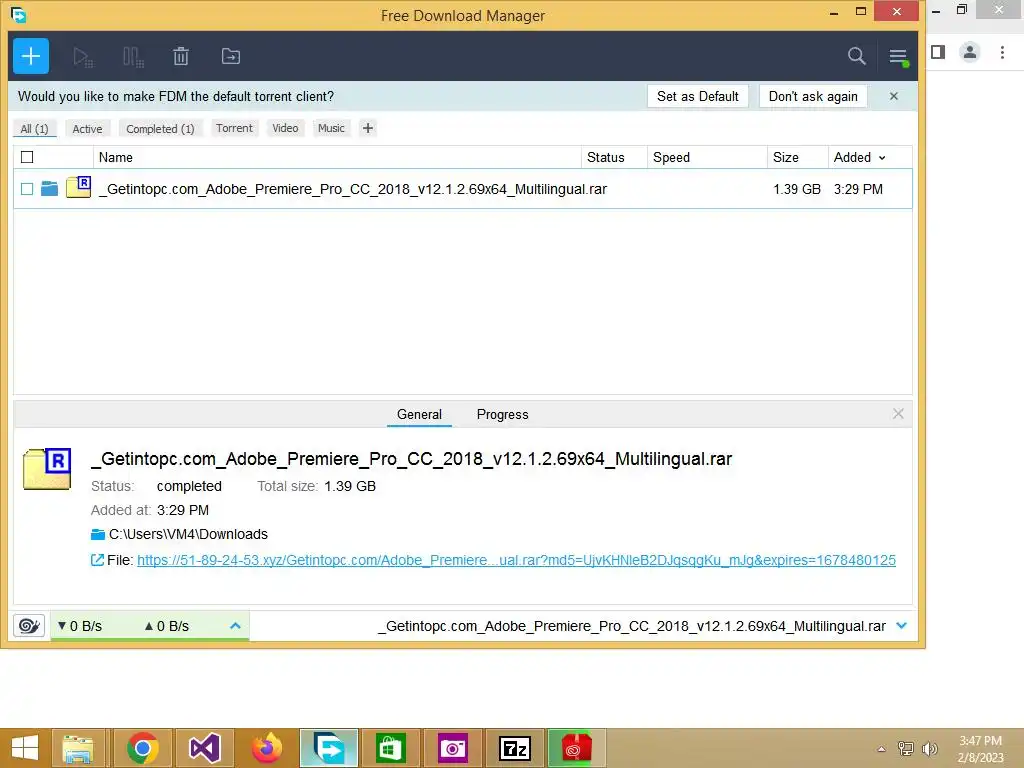Filter by Completed (1) downloads

tap(160, 129)
